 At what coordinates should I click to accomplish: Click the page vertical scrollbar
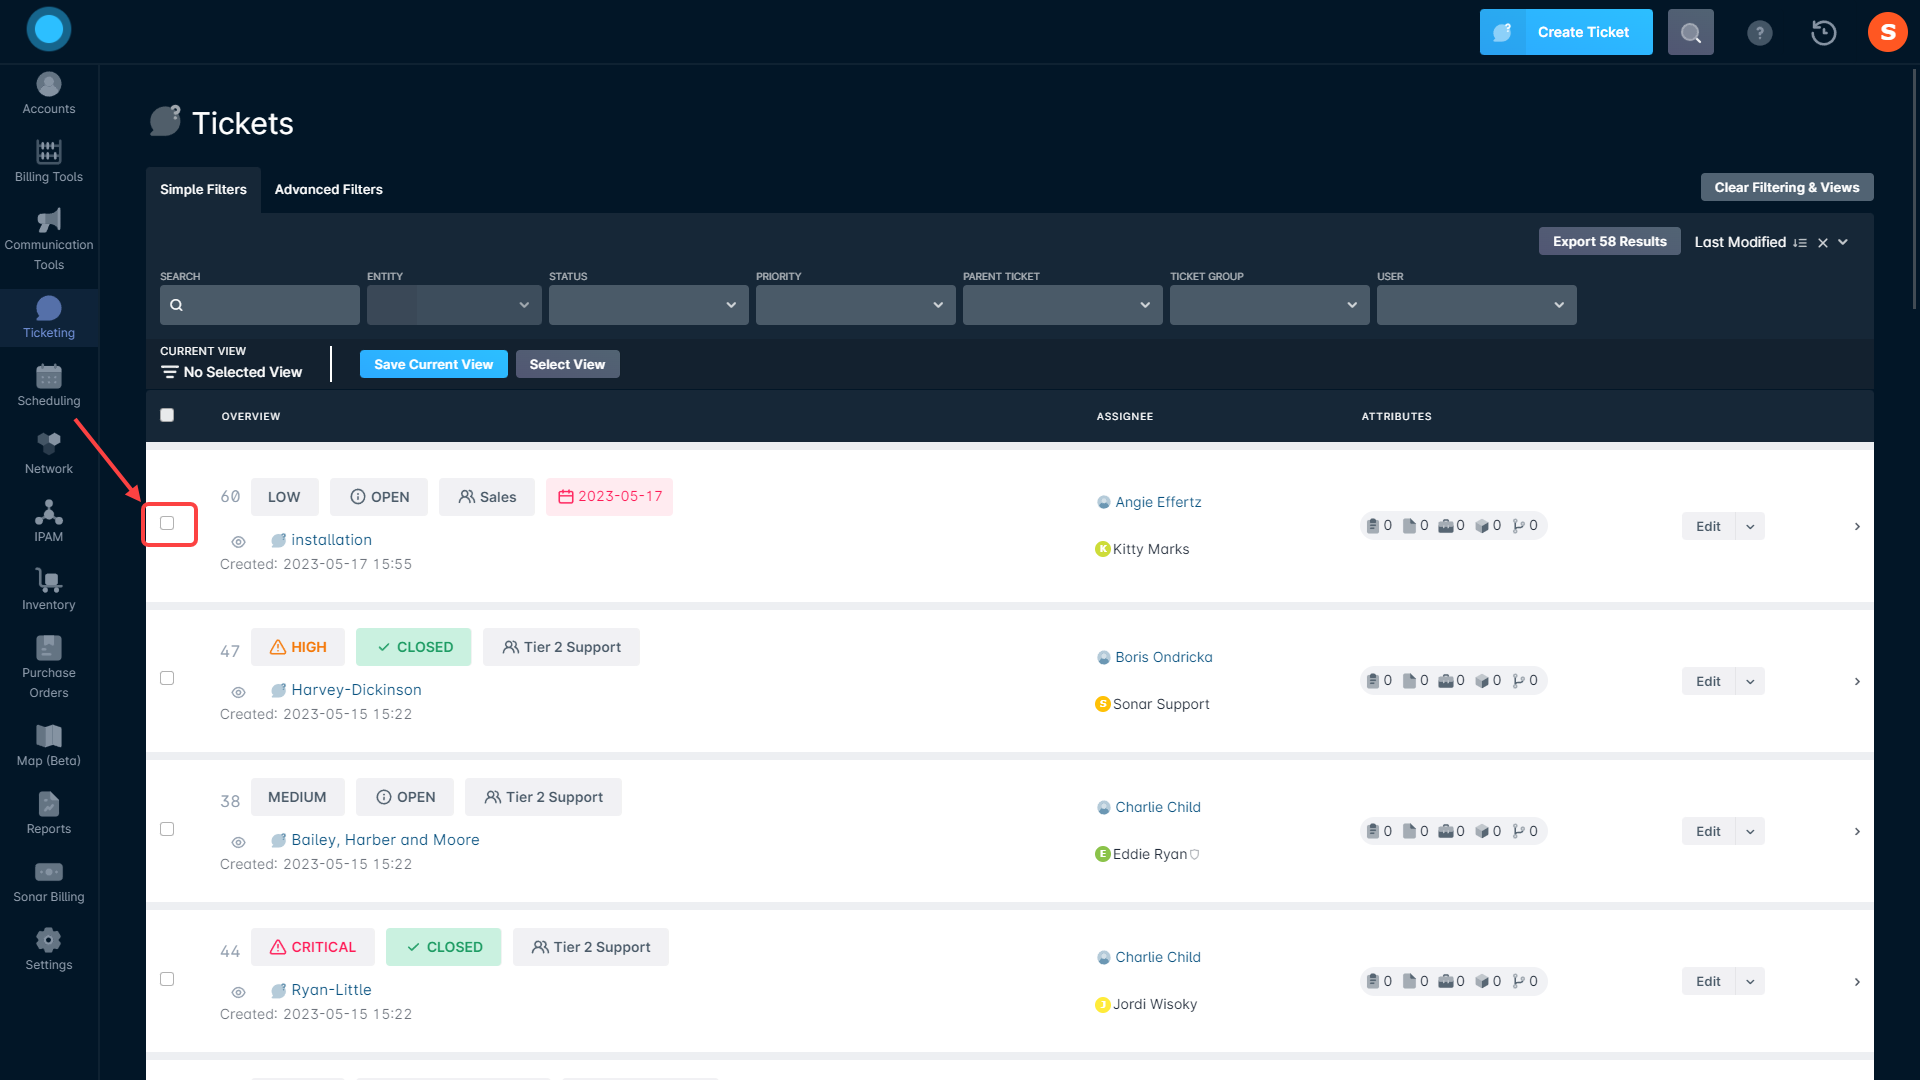(x=1914, y=190)
